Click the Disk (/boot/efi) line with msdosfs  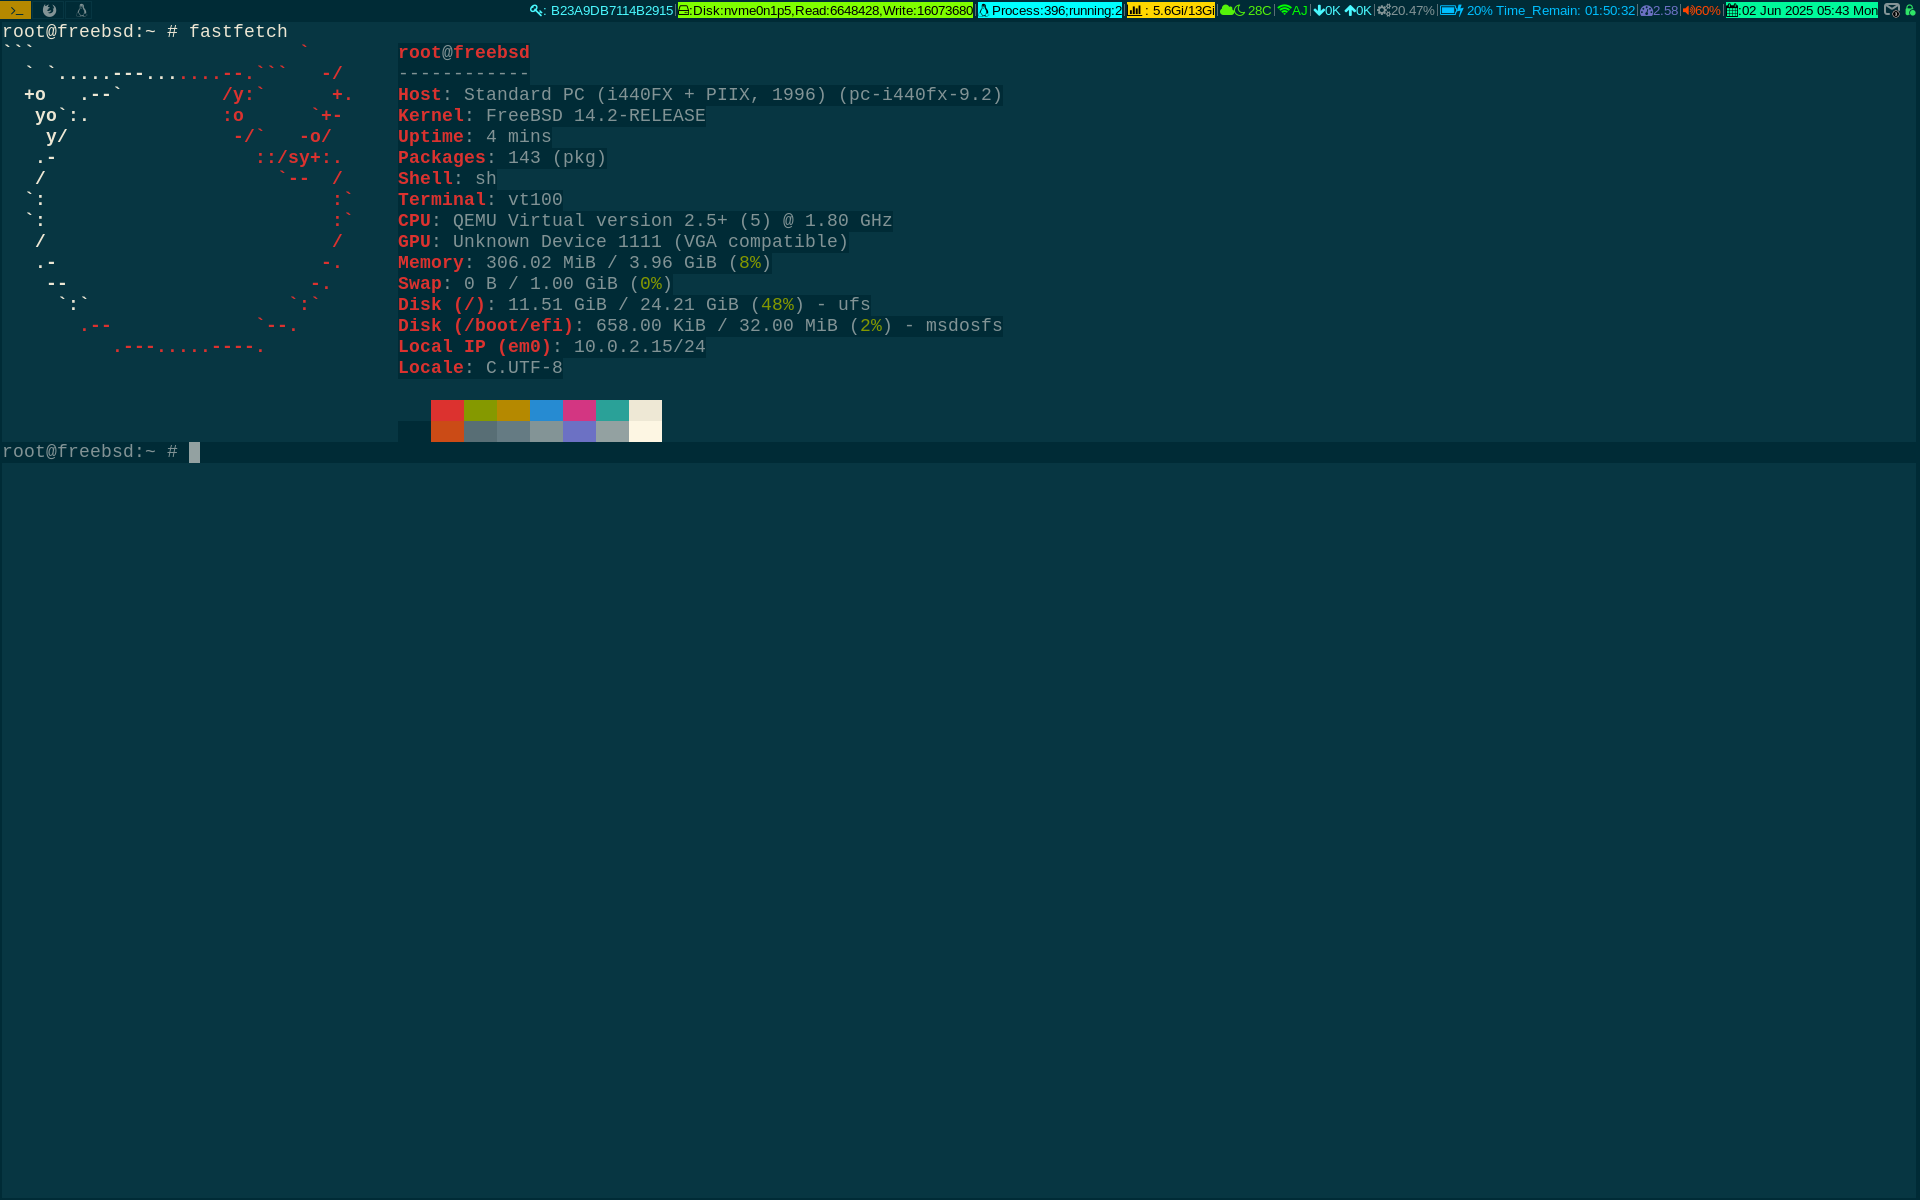(700, 326)
